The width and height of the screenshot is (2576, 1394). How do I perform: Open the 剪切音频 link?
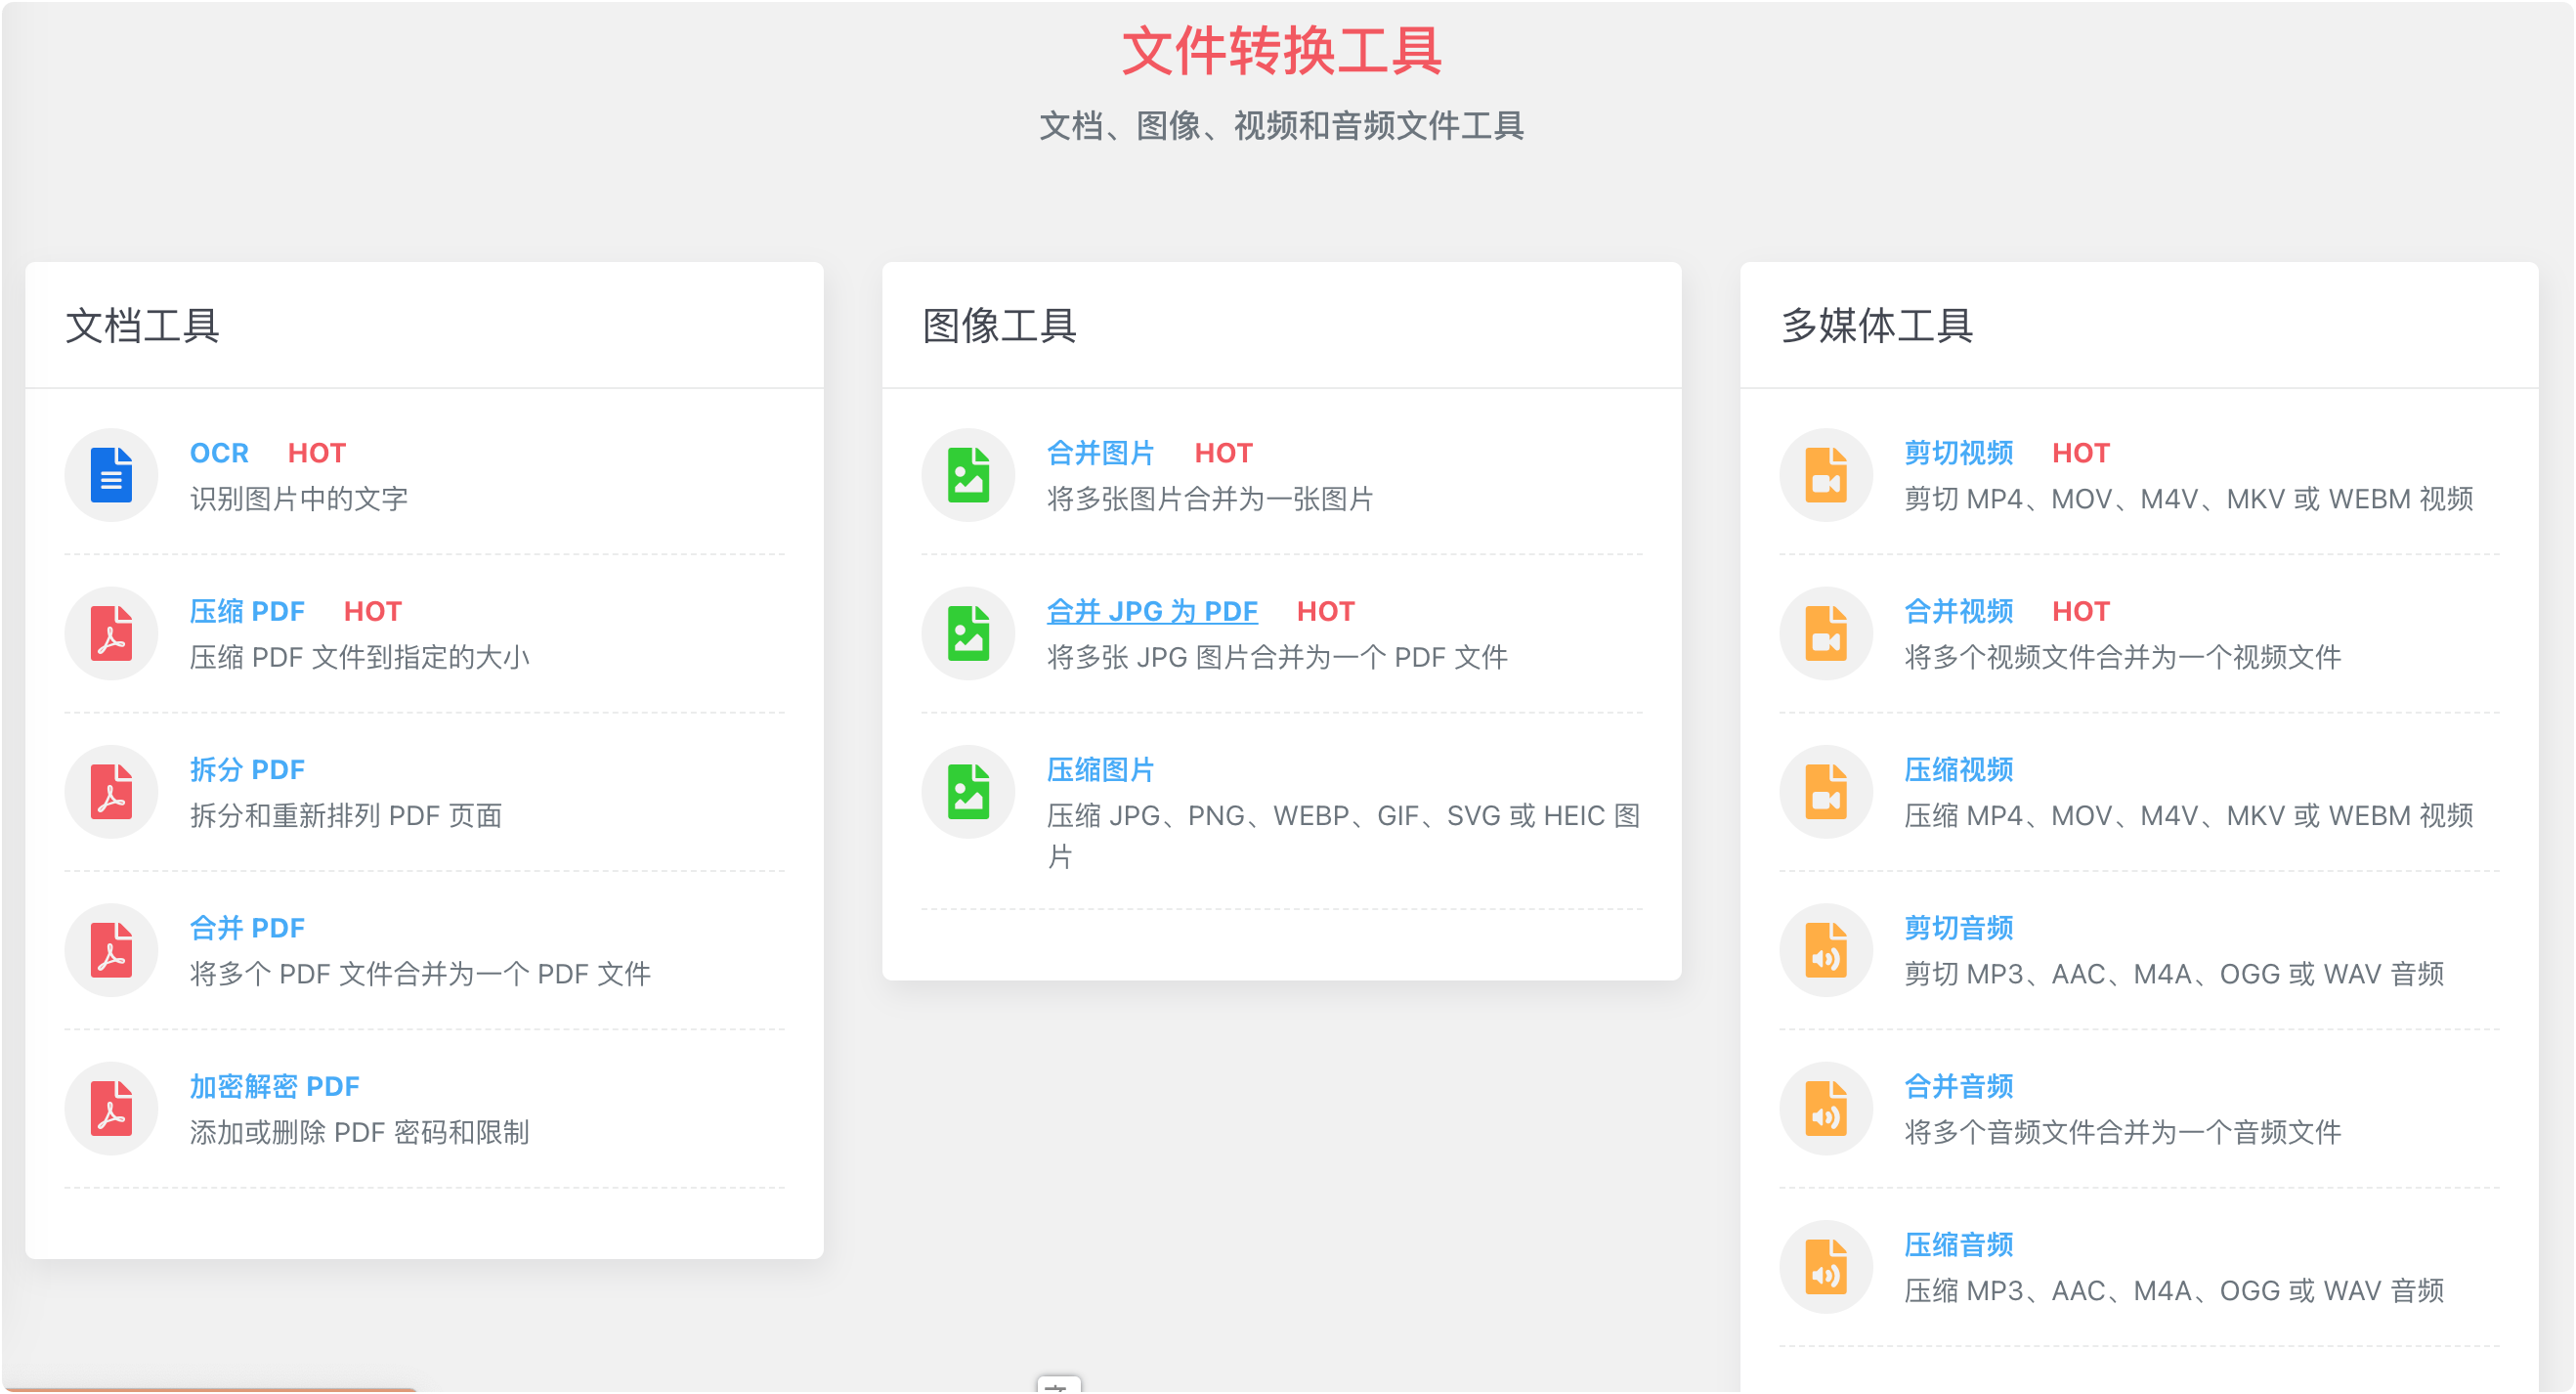click(1958, 929)
